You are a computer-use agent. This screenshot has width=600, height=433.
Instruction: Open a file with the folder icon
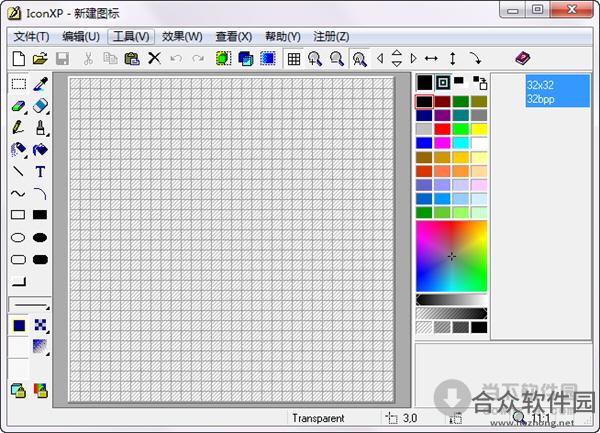tap(40, 59)
